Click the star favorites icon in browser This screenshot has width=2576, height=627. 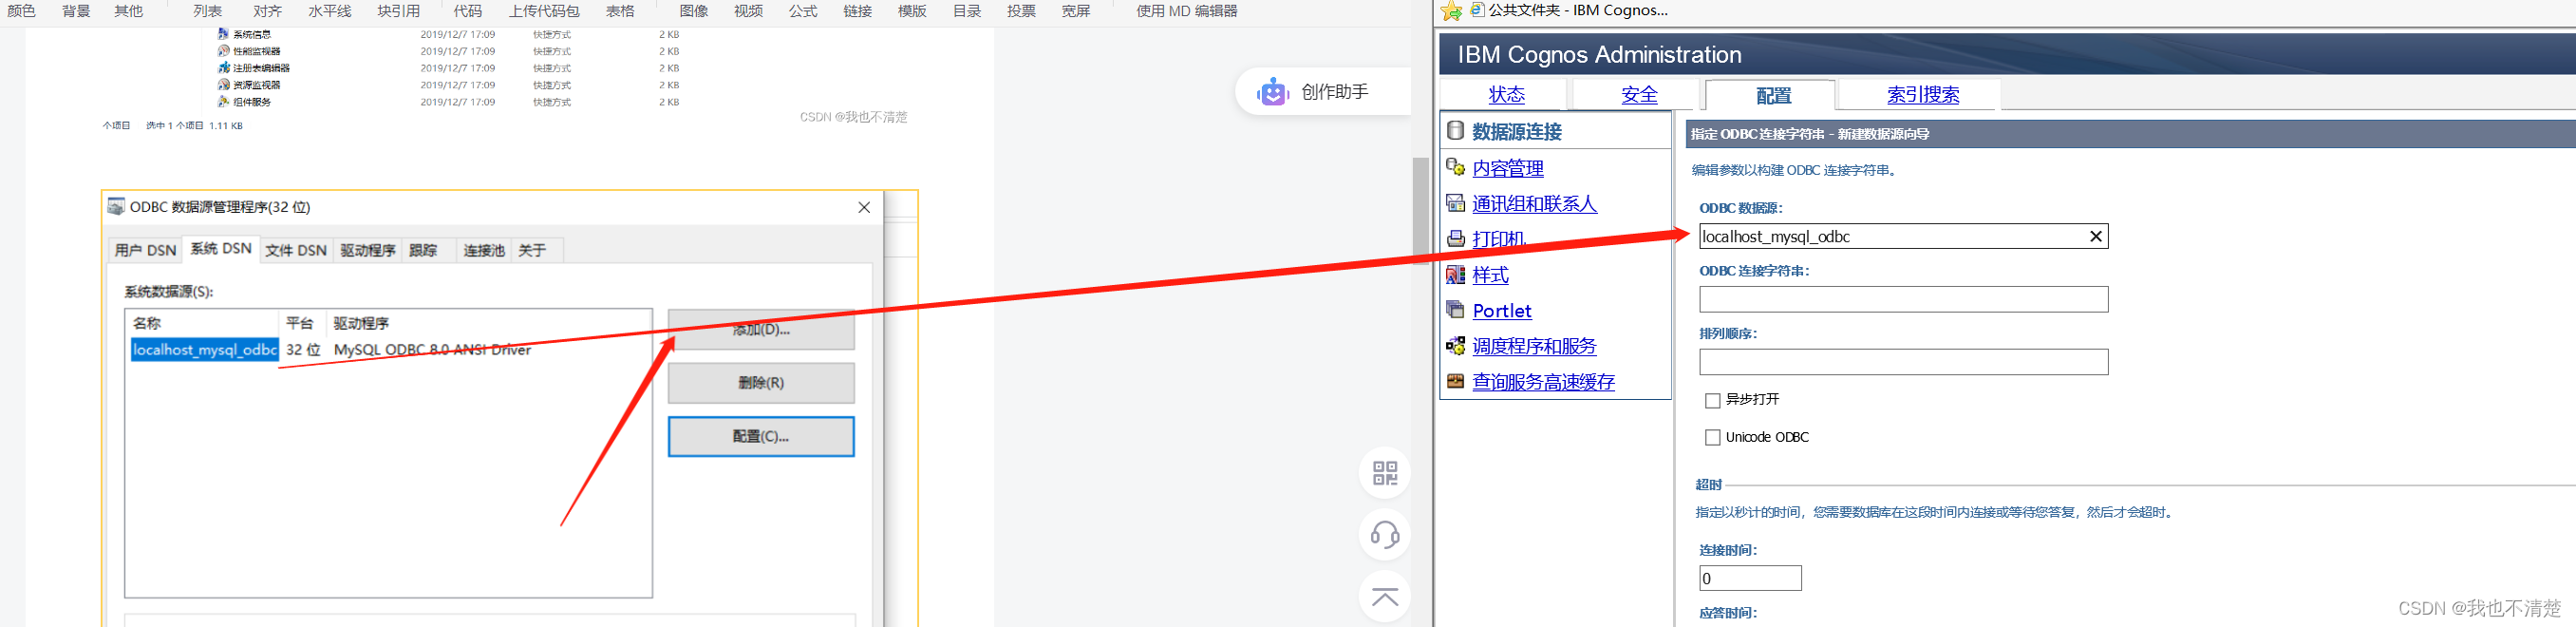[1451, 11]
